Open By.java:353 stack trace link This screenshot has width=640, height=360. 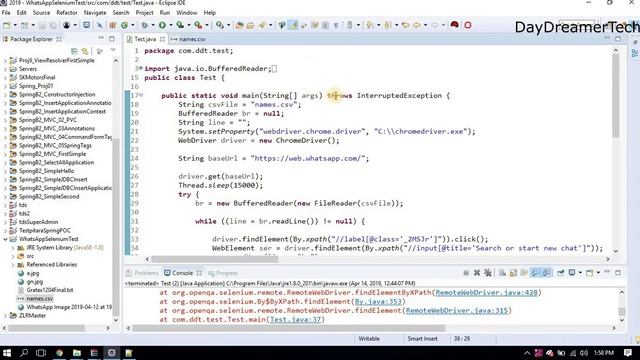click(x=378, y=302)
